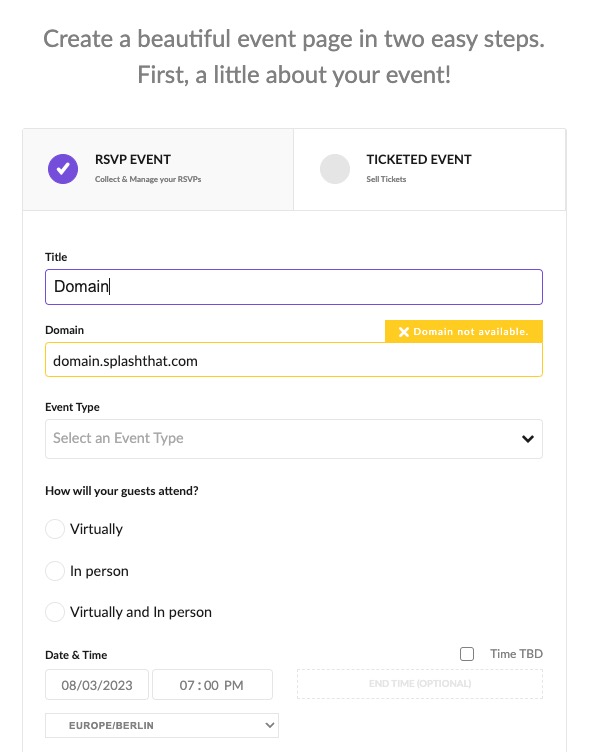The image size is (599, 752).
Task: Choose the Virtually radio option
Action: (55, 529)
